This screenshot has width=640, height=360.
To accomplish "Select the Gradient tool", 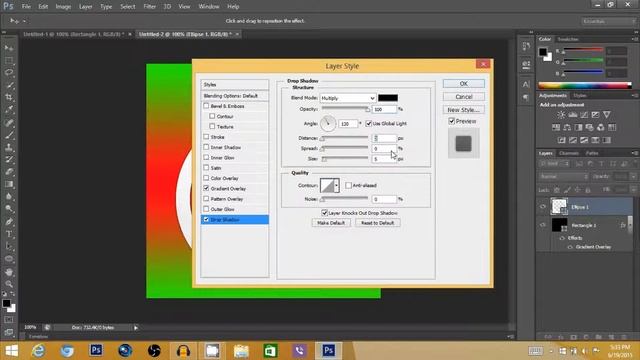I will click(9, 184).
